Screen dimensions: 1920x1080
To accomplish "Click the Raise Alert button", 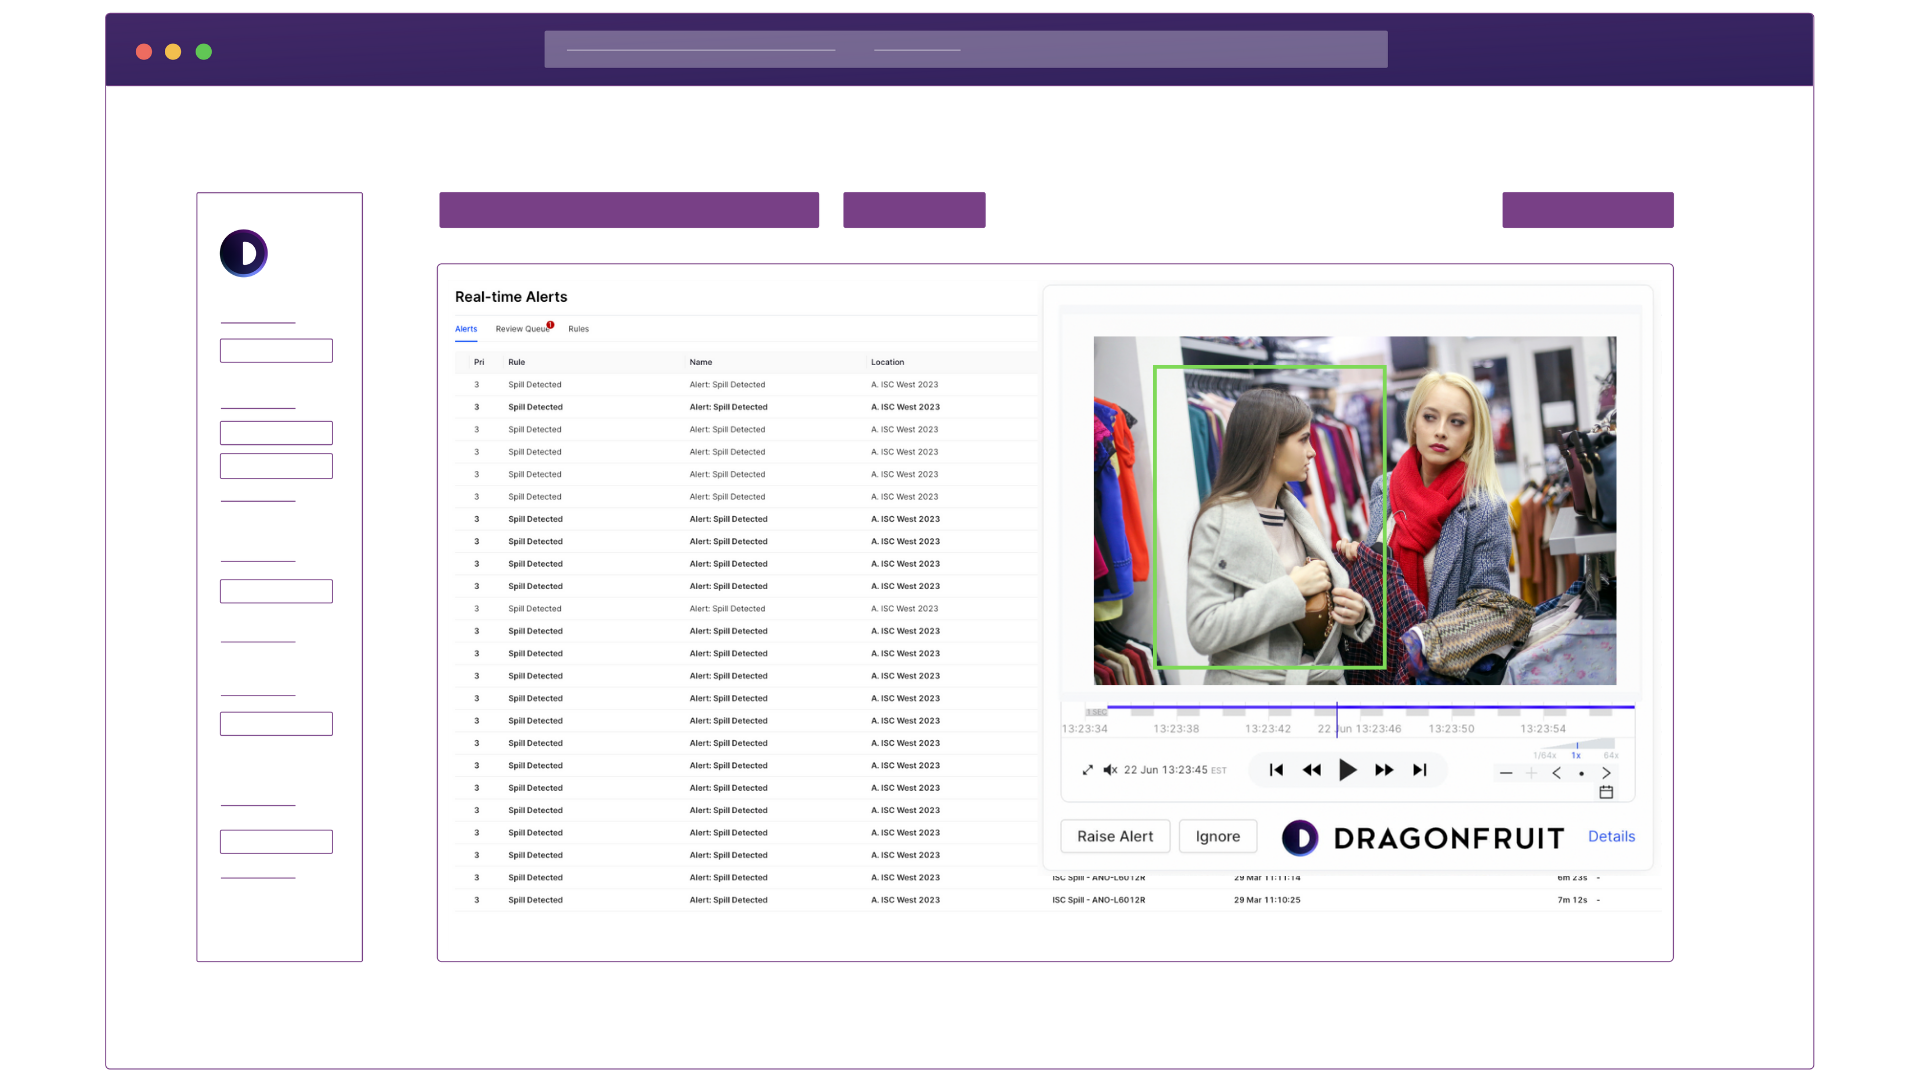I will coord(1115,836).
